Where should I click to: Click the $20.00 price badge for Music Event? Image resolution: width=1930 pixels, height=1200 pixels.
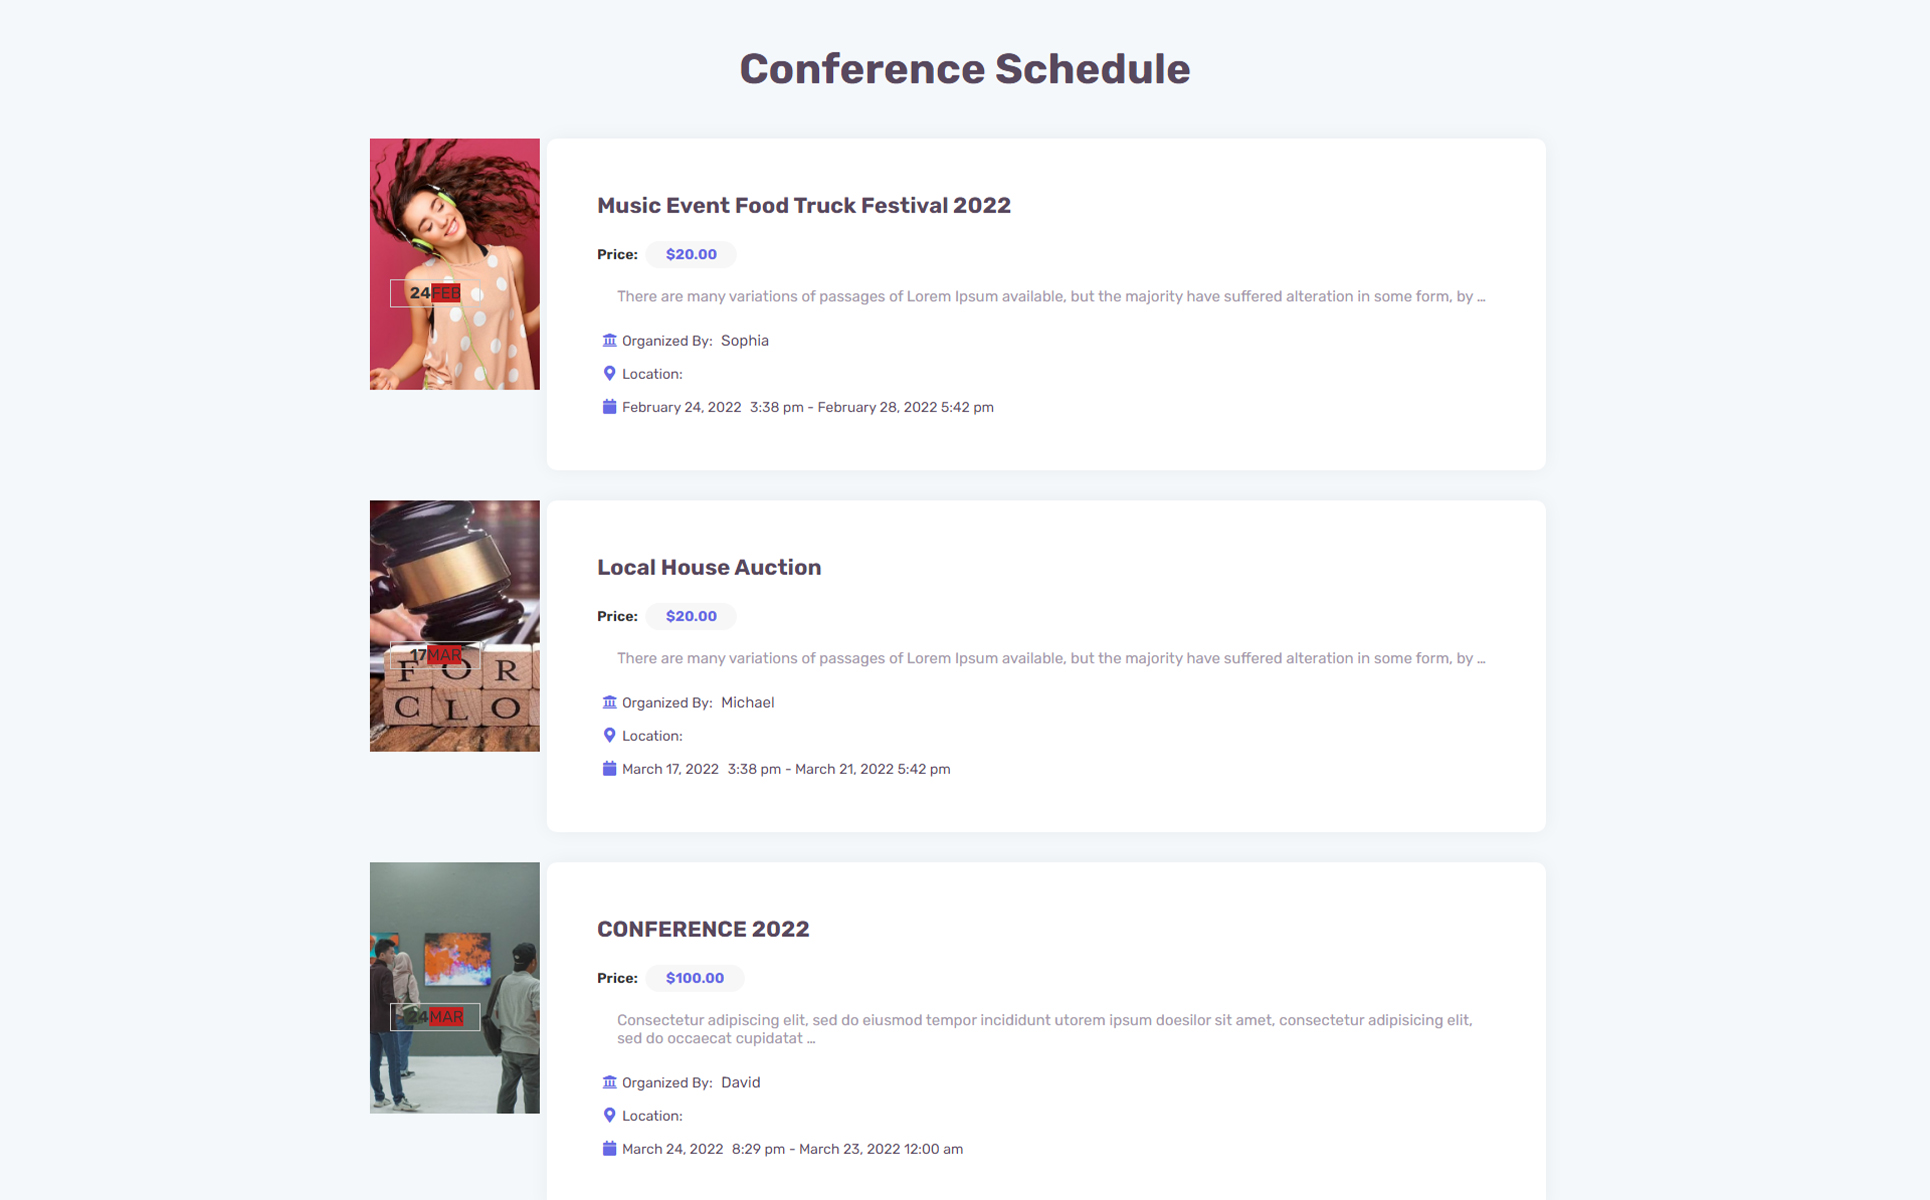[x=691, y=254]
